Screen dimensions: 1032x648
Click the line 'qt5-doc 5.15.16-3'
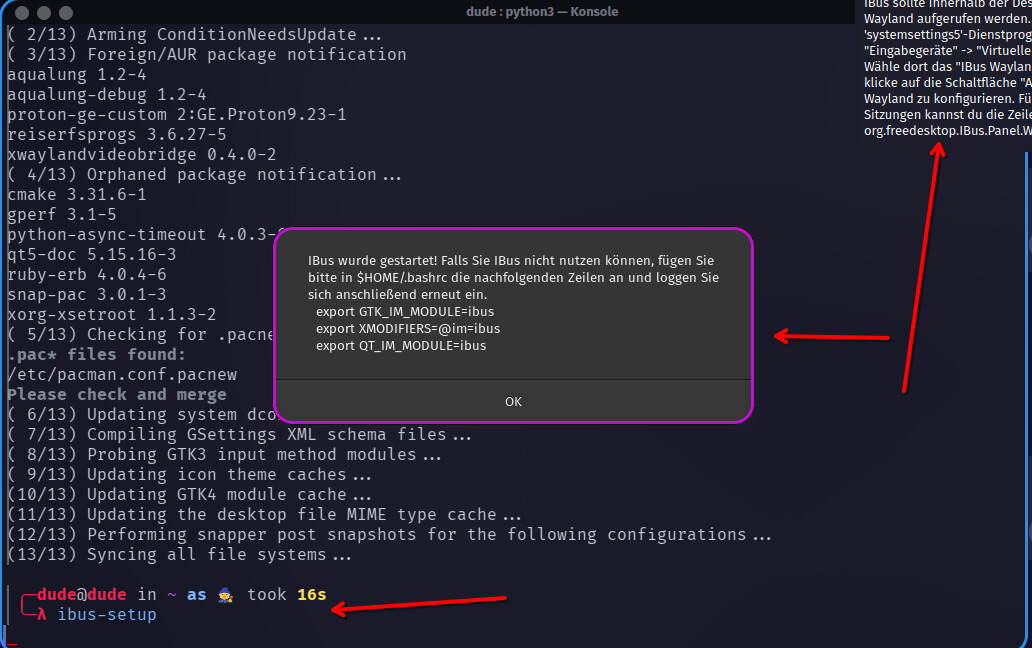tap(91, 255)
